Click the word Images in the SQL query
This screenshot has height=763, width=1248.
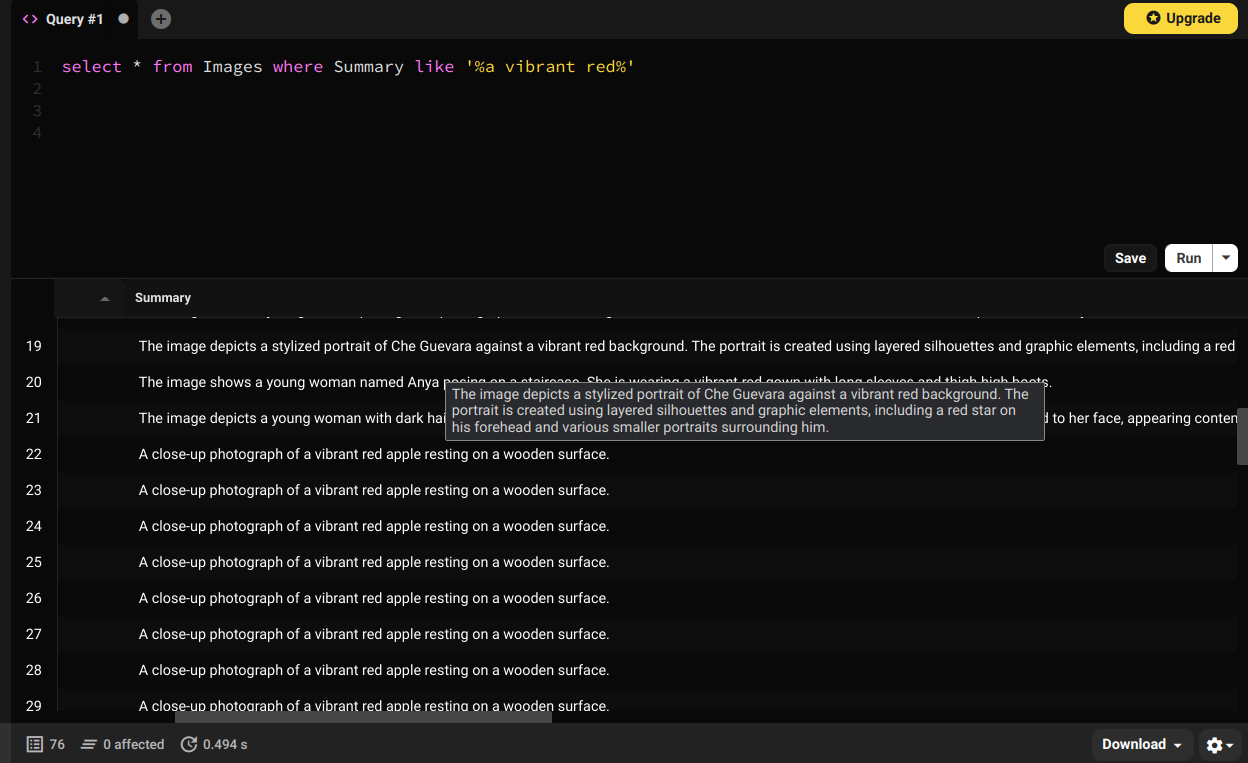tap(232, 67)
